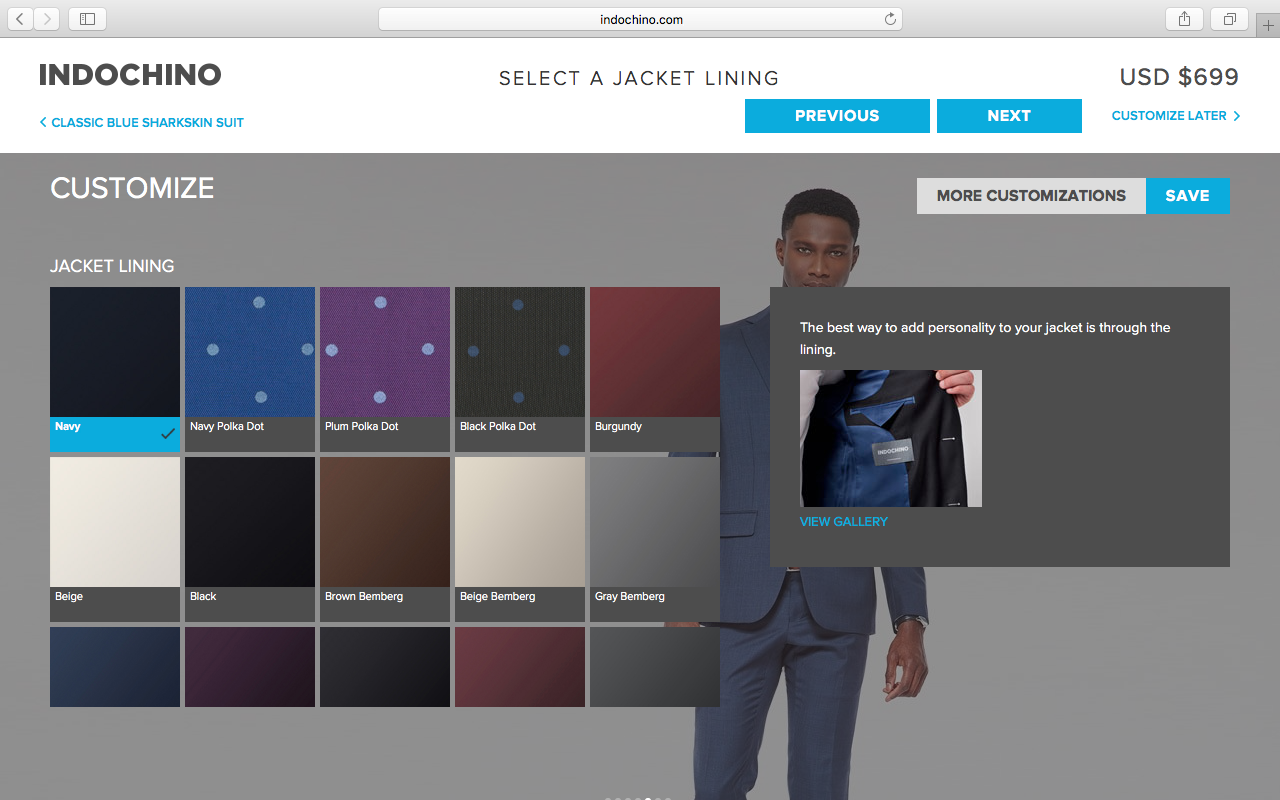Select the Gray Bemberg lining

[x=655, y=539]
